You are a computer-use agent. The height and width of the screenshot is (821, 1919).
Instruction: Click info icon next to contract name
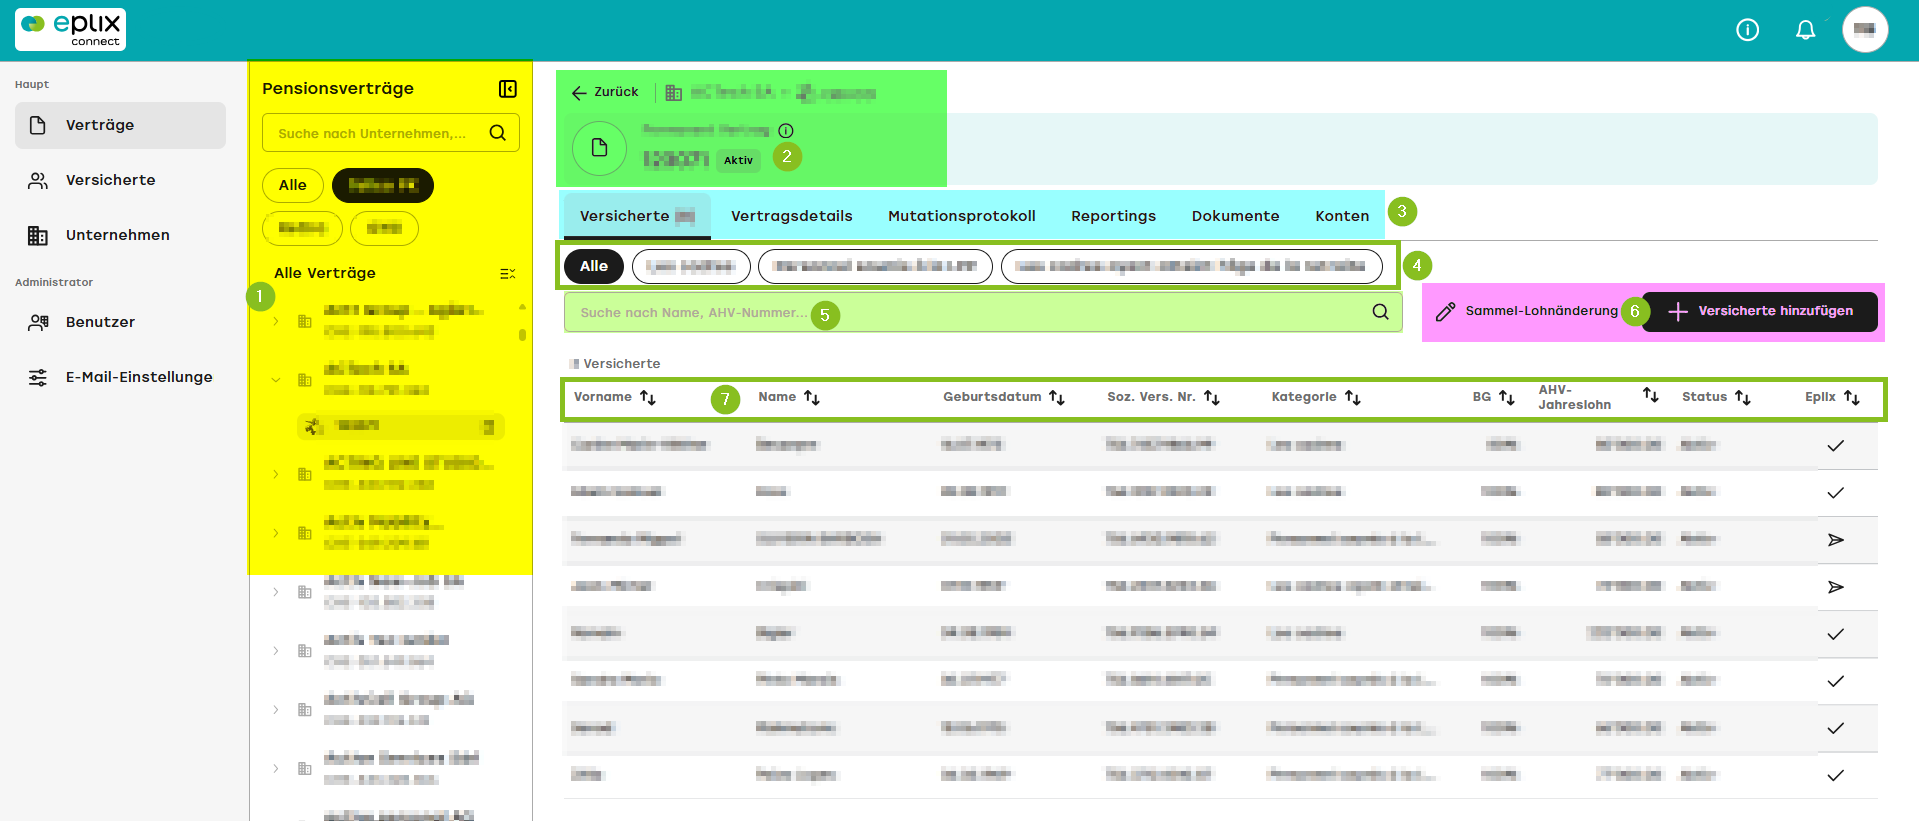(x=786, y=130)
